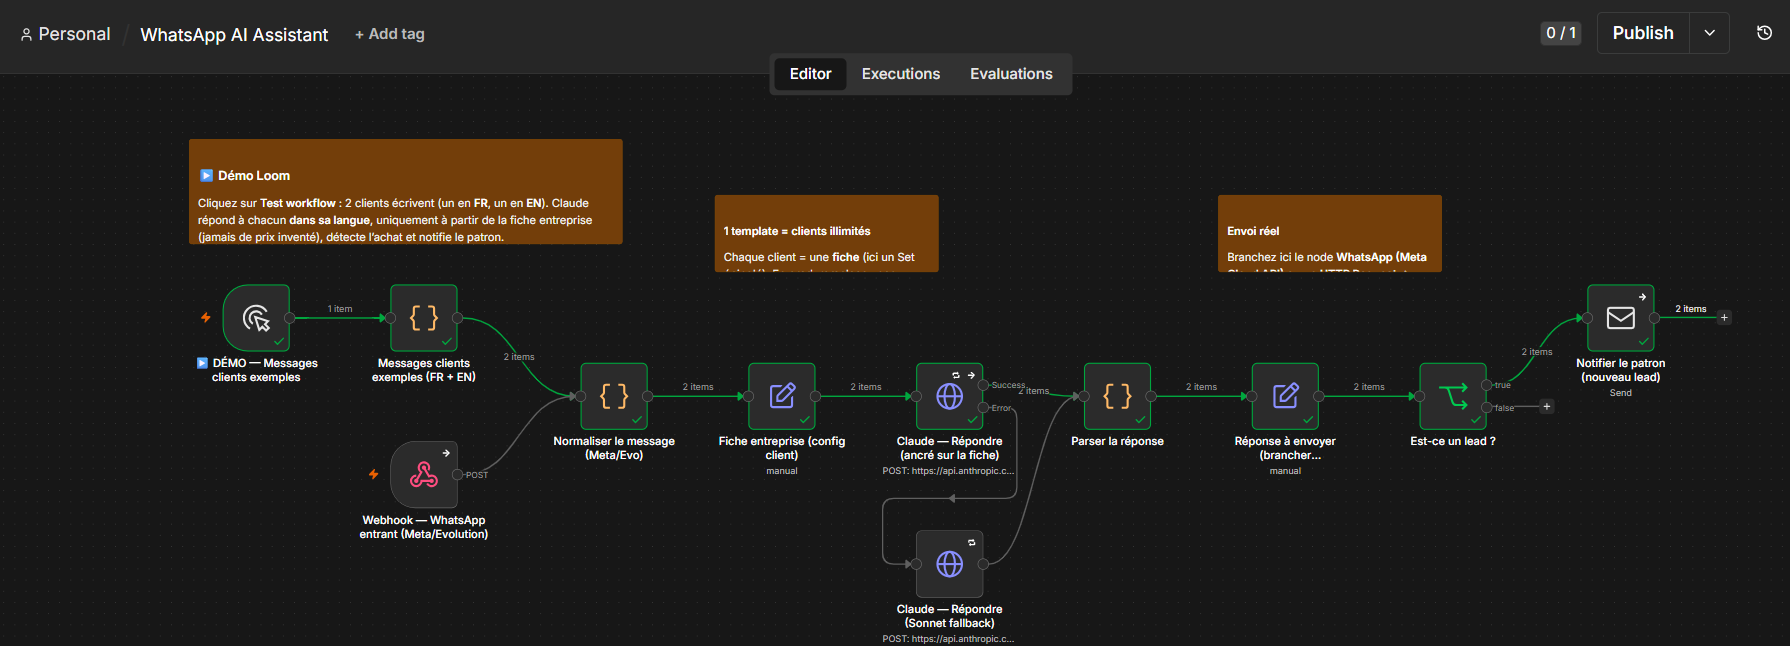Switch to the Evaluations tab

coord(1011,74)
